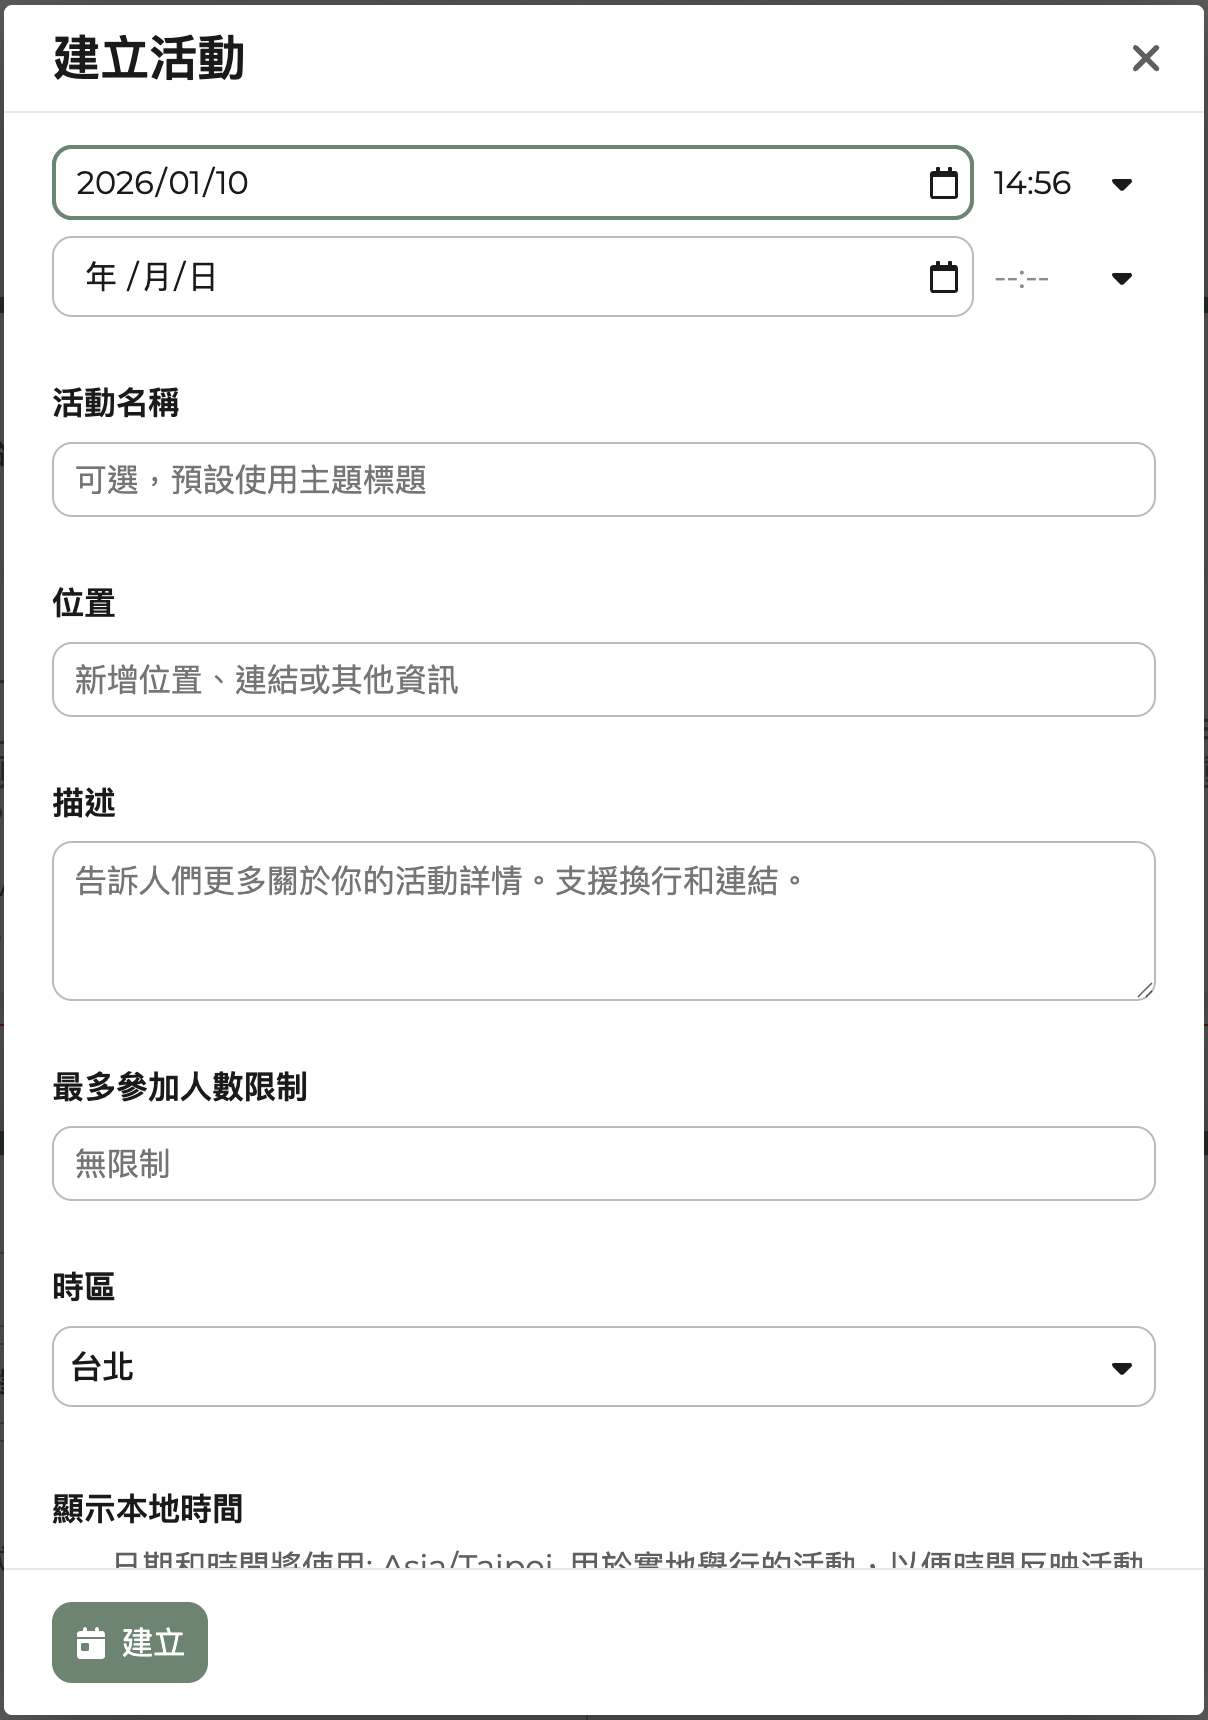Click the 建立 create button
Screen dimensions: 1208x1720
click(130, 1642)
